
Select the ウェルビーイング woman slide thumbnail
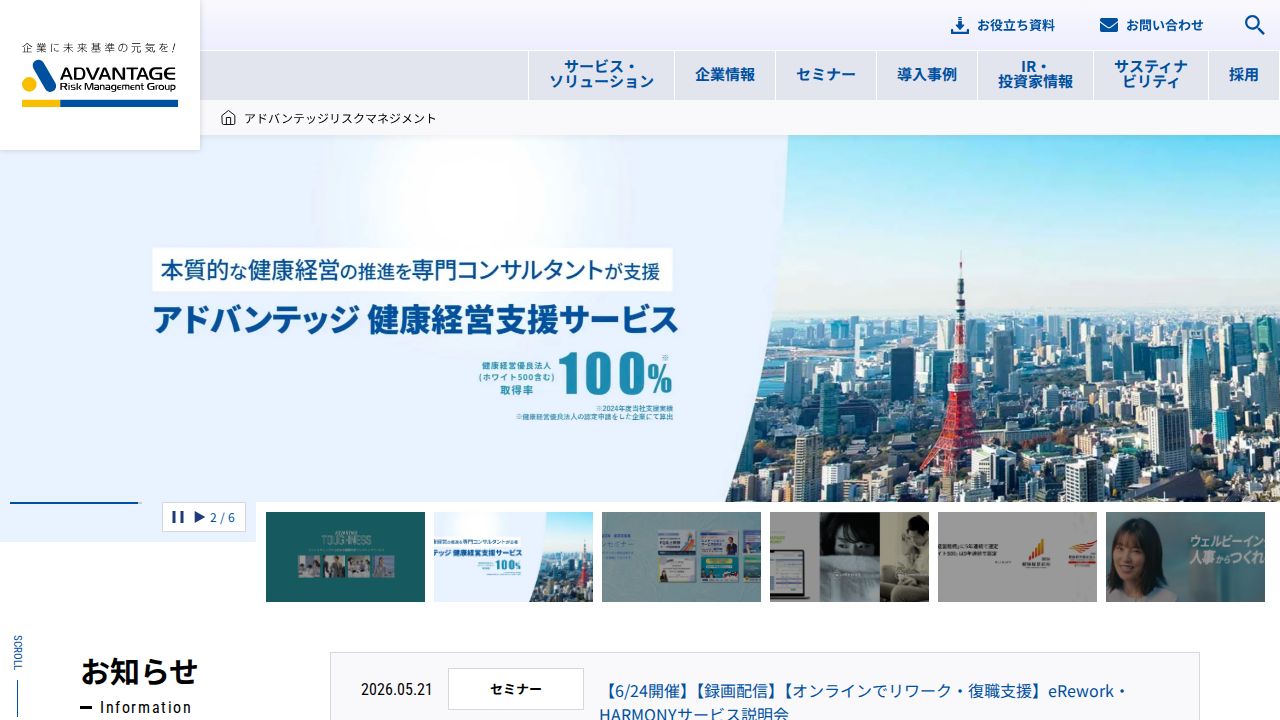(1185, 557)
